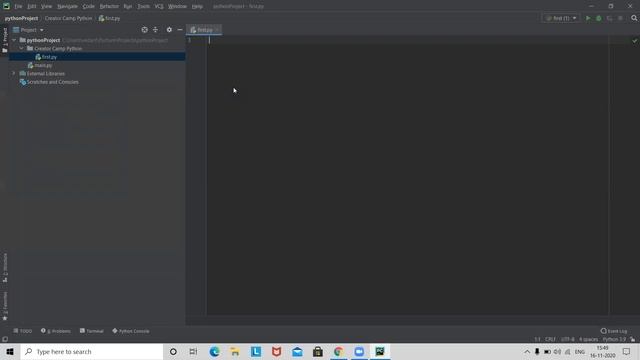640x360 pixels.
Task: Click the tool windows toggle in bottom-left corner
Action: pos(5,339)
